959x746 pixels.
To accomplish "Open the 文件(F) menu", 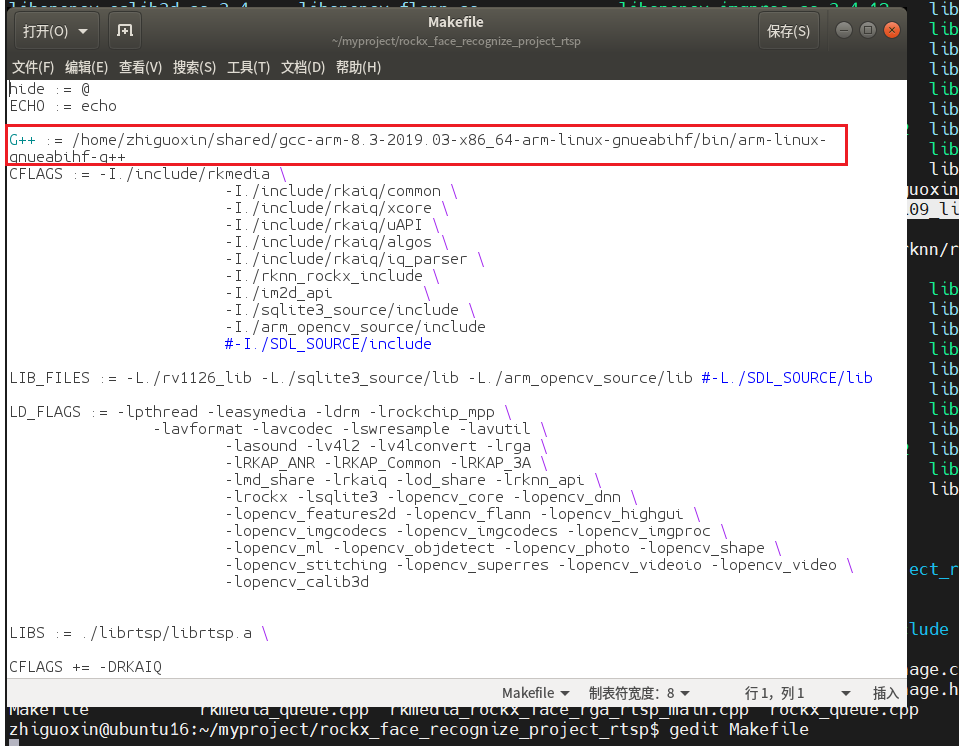I will (33, 67).
